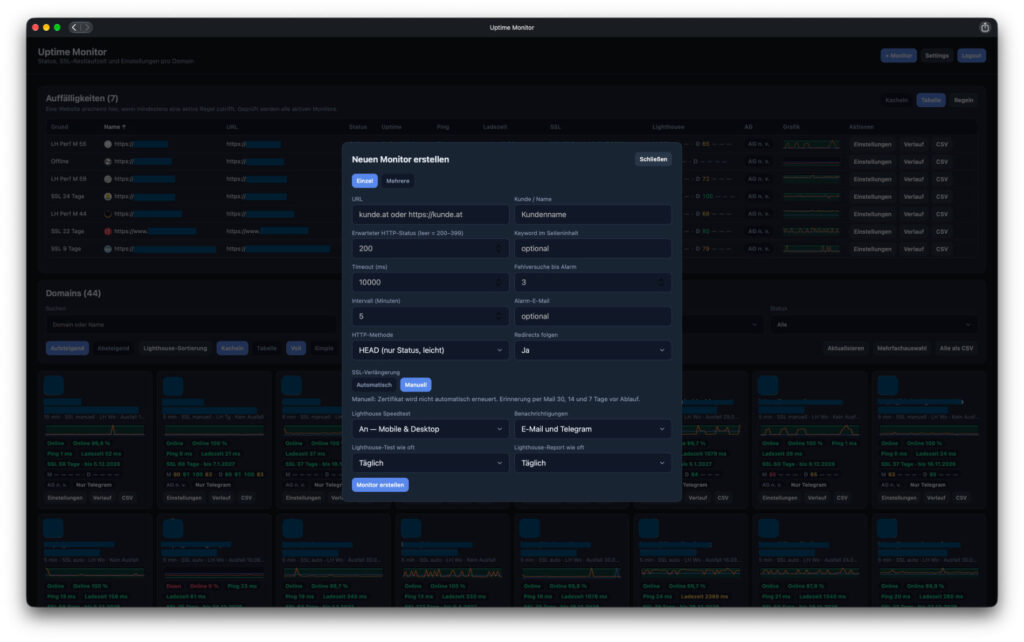Click the + Monitor button in the header
This screenshot has width=1024, height=642.
pyautogui.click(x=899, y=56)
